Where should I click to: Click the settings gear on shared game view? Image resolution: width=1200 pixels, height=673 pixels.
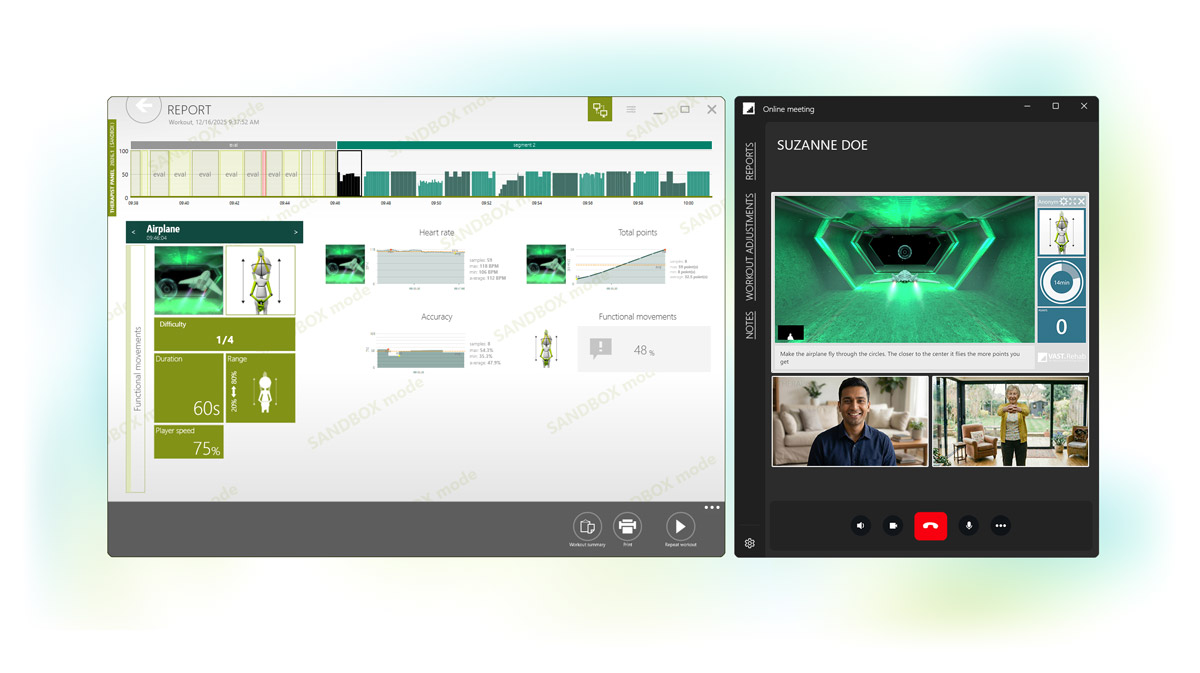1064,202
